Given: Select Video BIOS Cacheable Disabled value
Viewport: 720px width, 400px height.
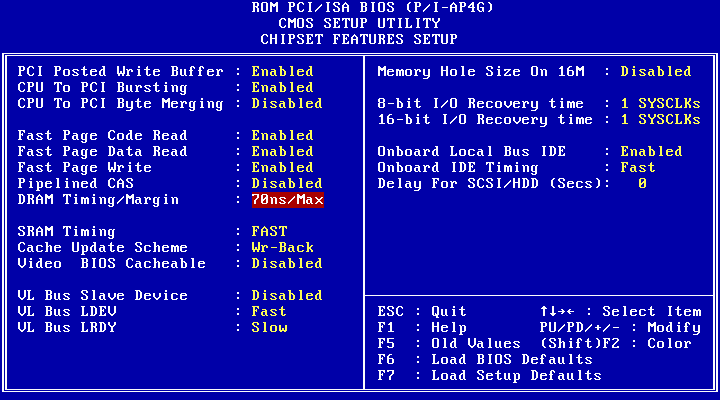Looking at the screenshot, I should tap(287, 264).
